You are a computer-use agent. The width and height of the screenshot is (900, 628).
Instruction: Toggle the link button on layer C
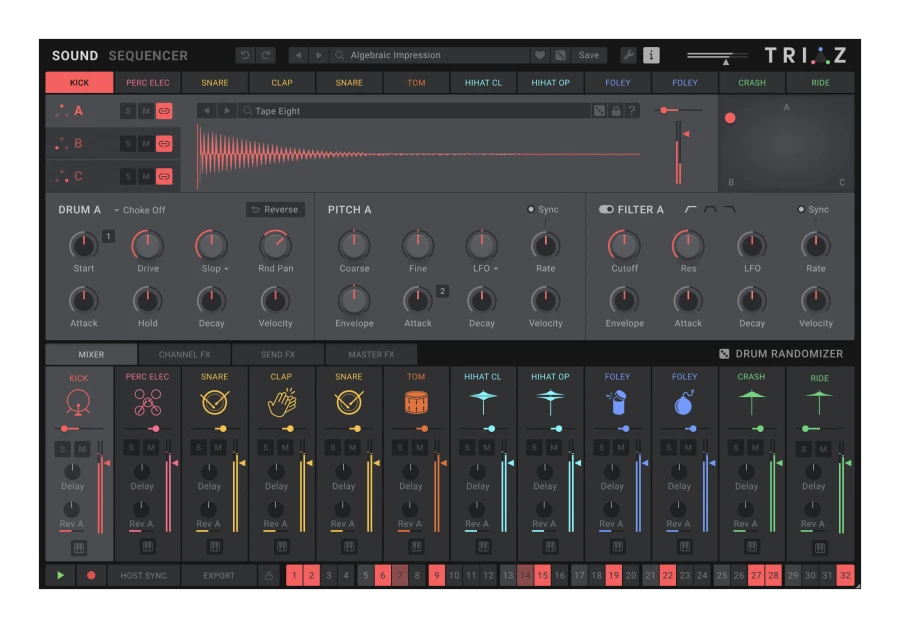click(164, 176)
